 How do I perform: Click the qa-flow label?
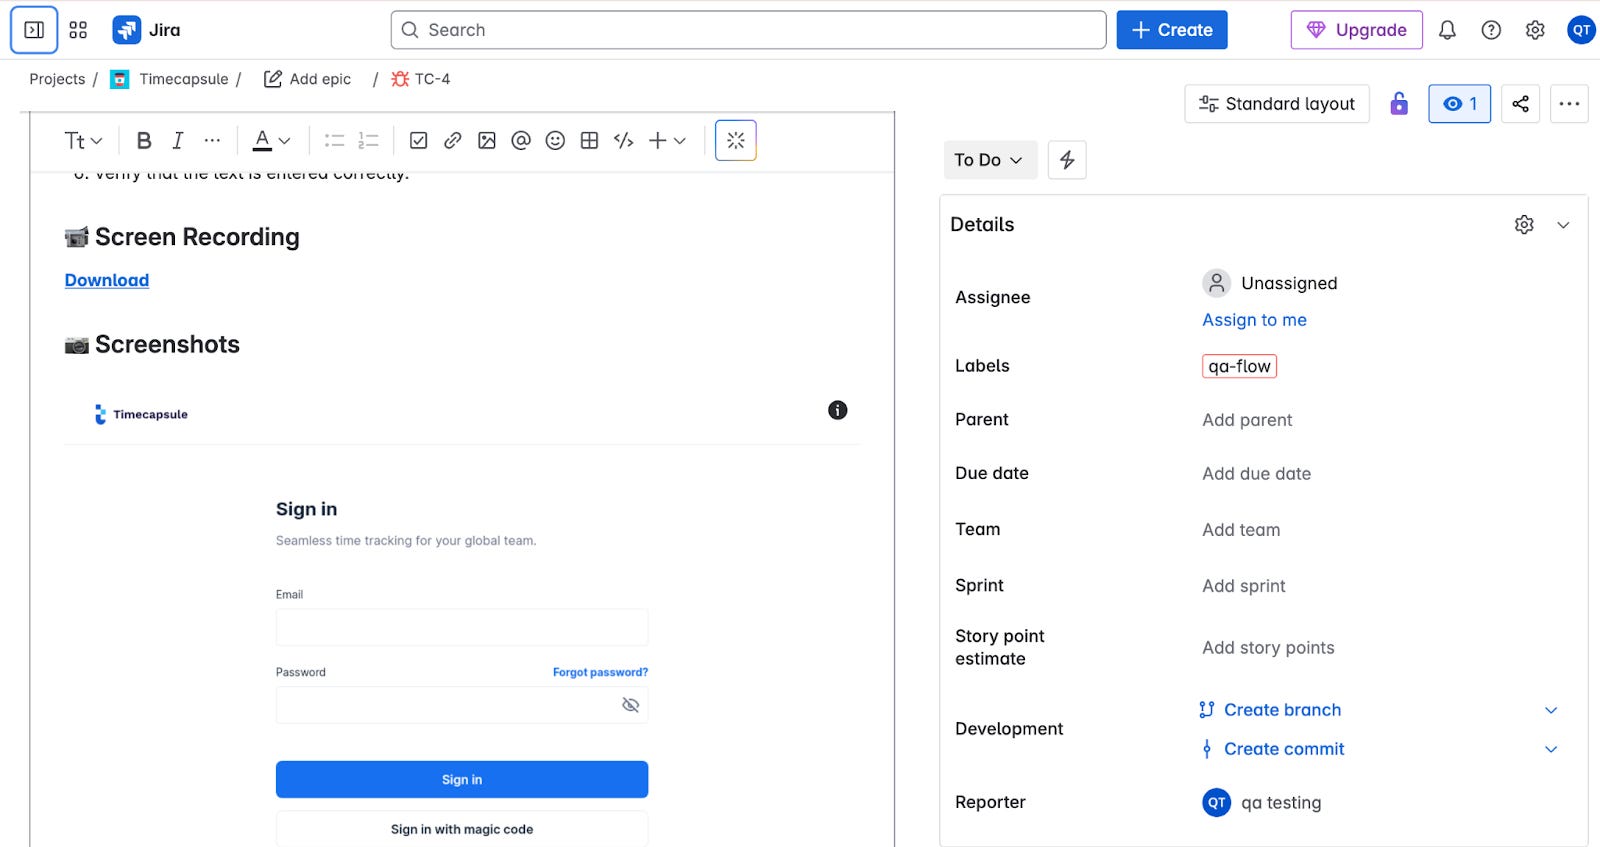pyautogui.click(x=1239, y=366)
